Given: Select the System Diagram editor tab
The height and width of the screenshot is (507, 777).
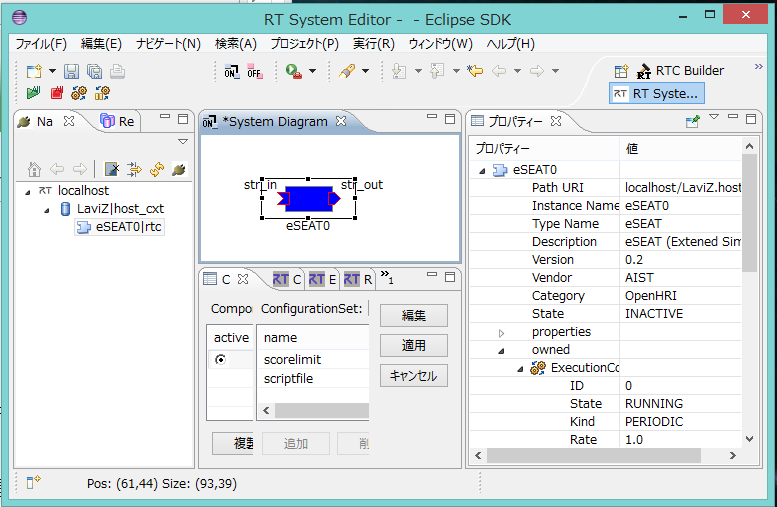Looking at the screenshot, I should 275,121.
